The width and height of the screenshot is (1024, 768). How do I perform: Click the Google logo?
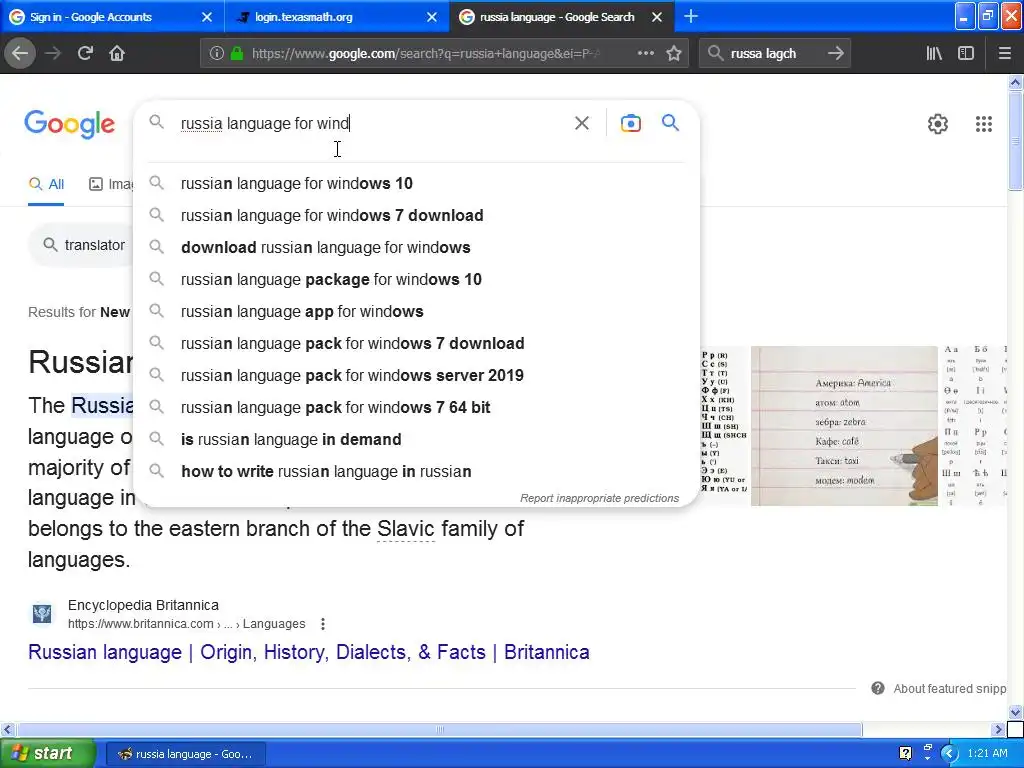coord(69,124)
